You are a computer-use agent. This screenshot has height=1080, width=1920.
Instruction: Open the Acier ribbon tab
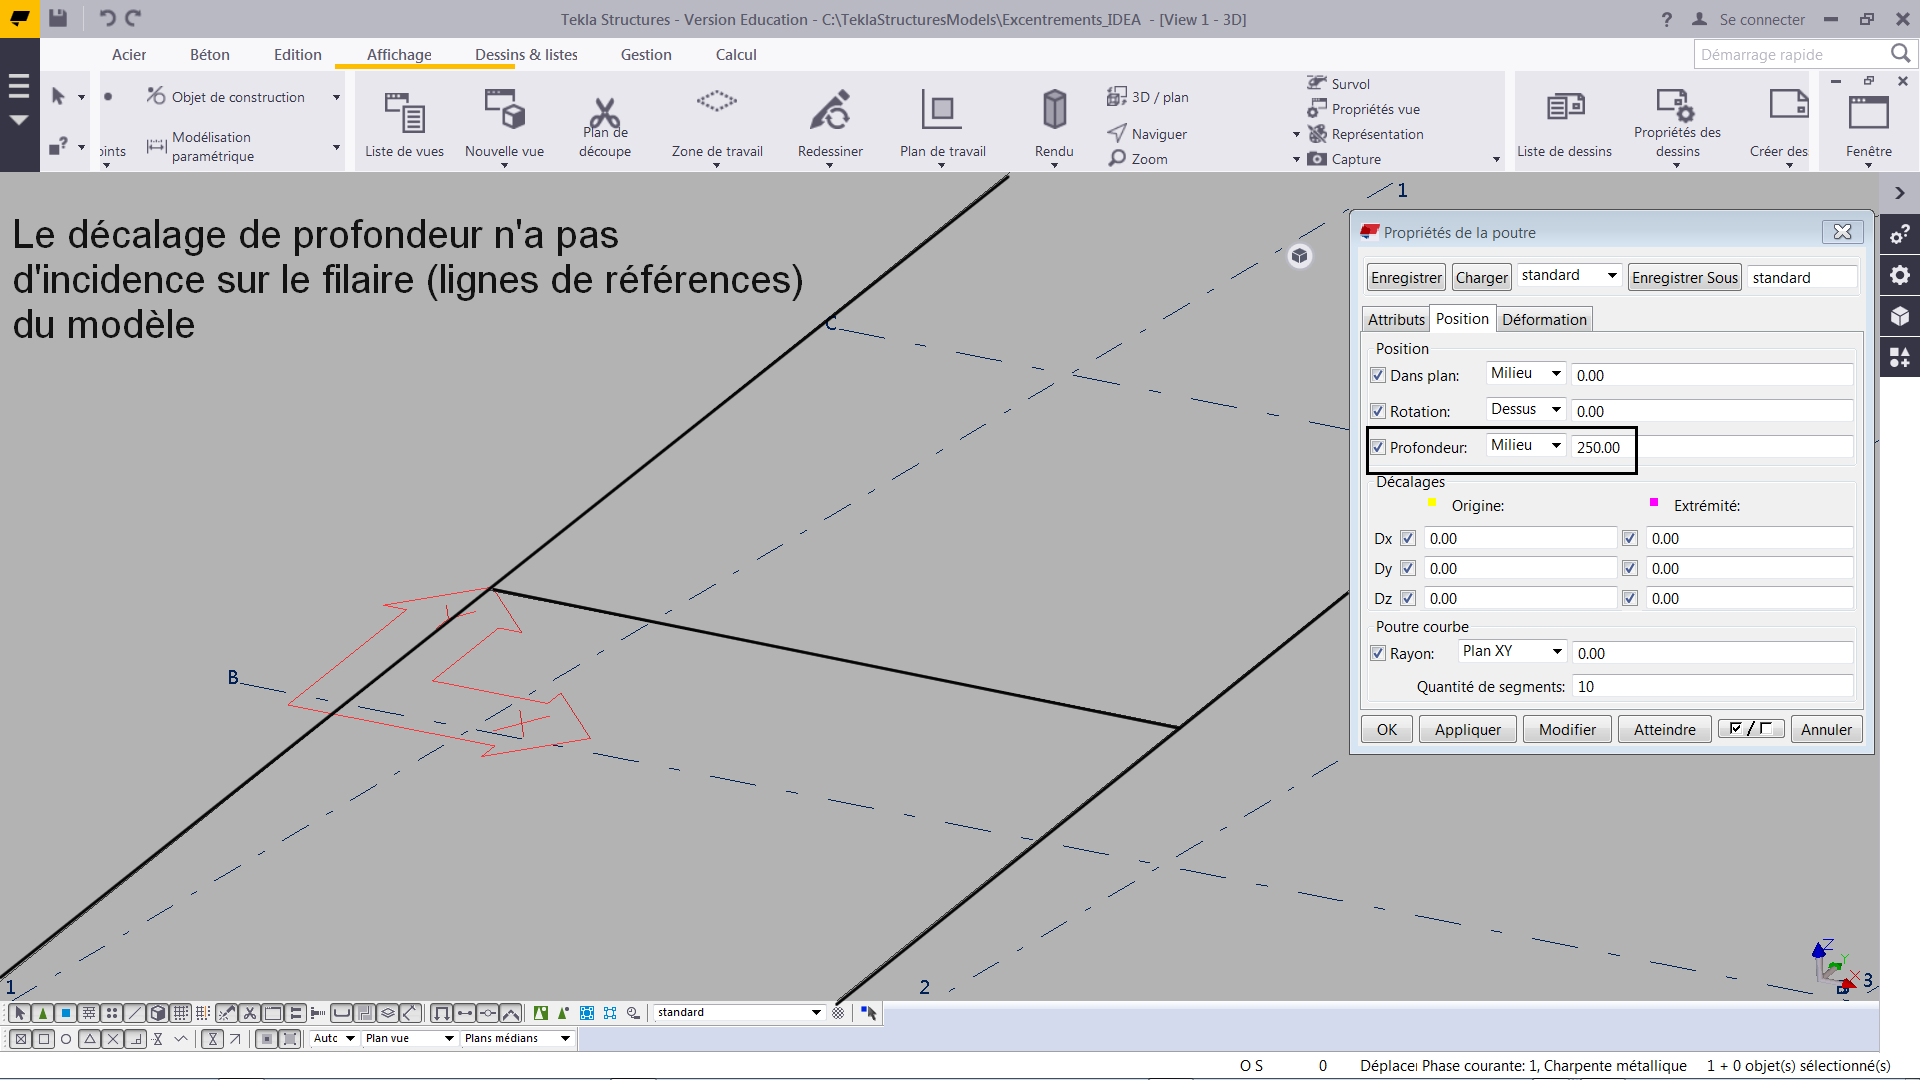tap(129, 54)
